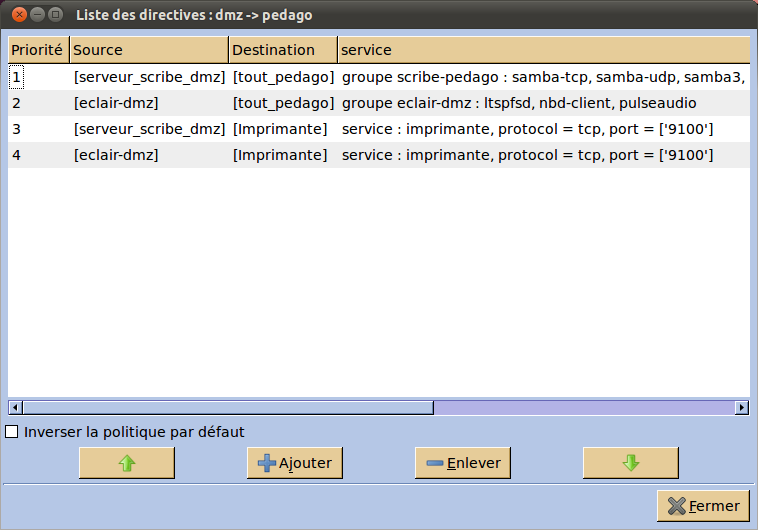This screenshot has height=530, width=758.
Task: Enable Inverser la politique par défaut checkbox
Action: 12,431
